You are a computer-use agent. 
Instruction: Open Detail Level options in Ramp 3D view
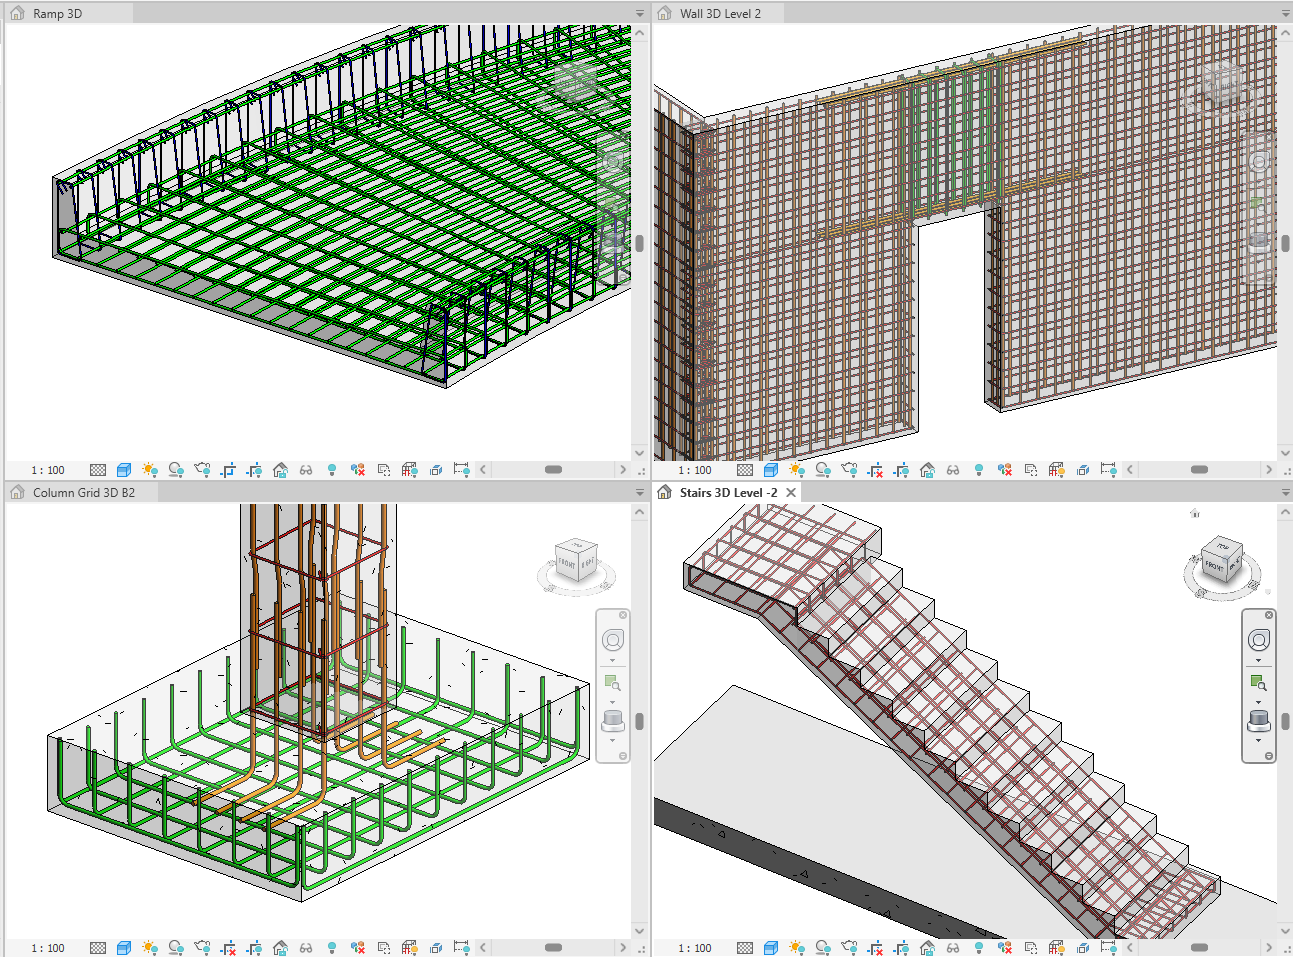tap(98, 470)
